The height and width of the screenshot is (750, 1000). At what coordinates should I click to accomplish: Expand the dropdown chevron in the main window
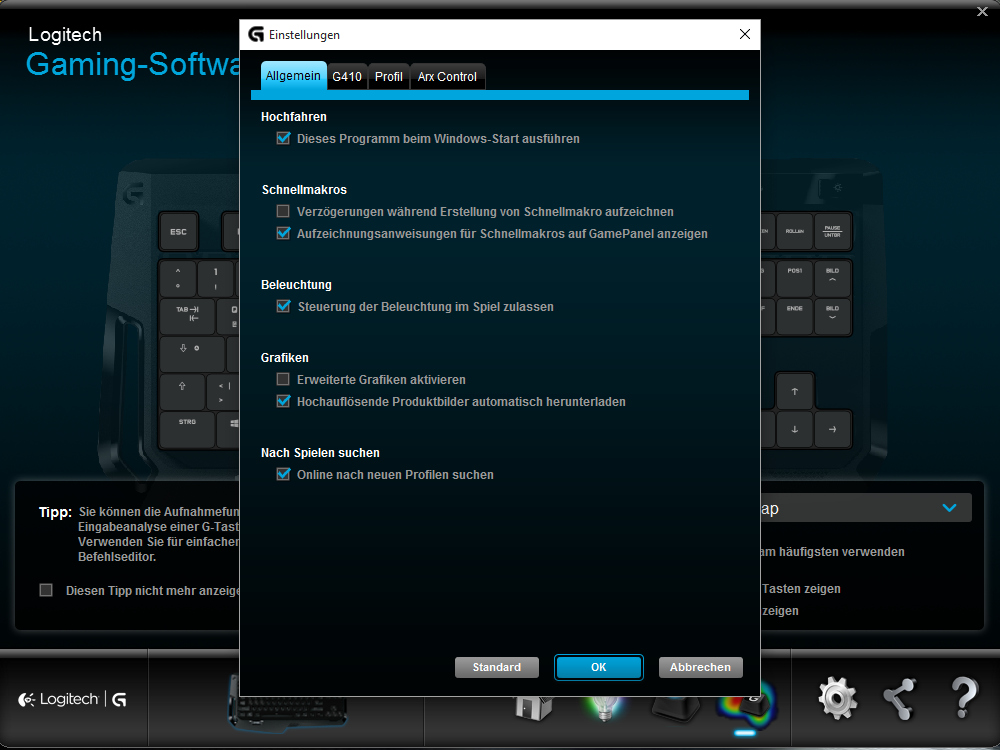[x=949, y=508]
